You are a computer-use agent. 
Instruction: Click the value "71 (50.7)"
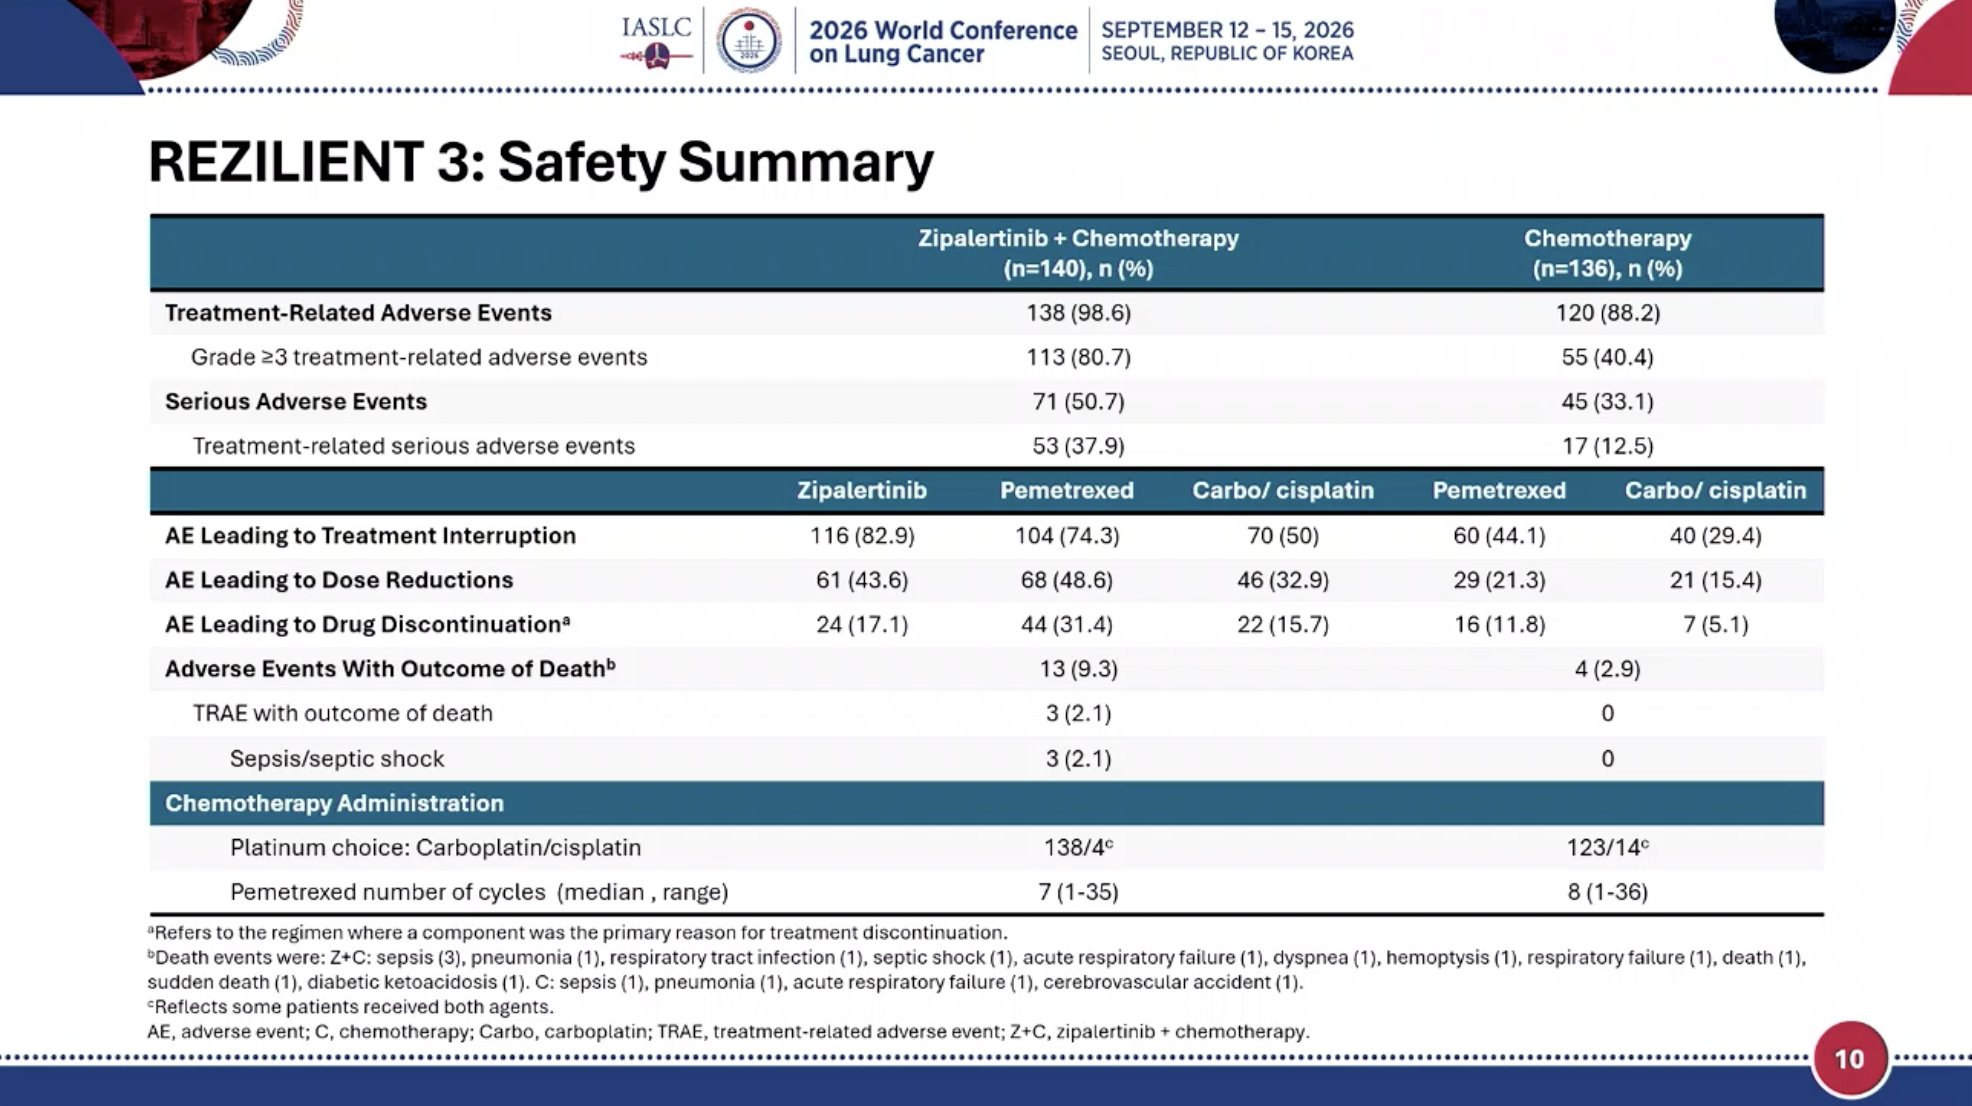tap(1078, 401)
